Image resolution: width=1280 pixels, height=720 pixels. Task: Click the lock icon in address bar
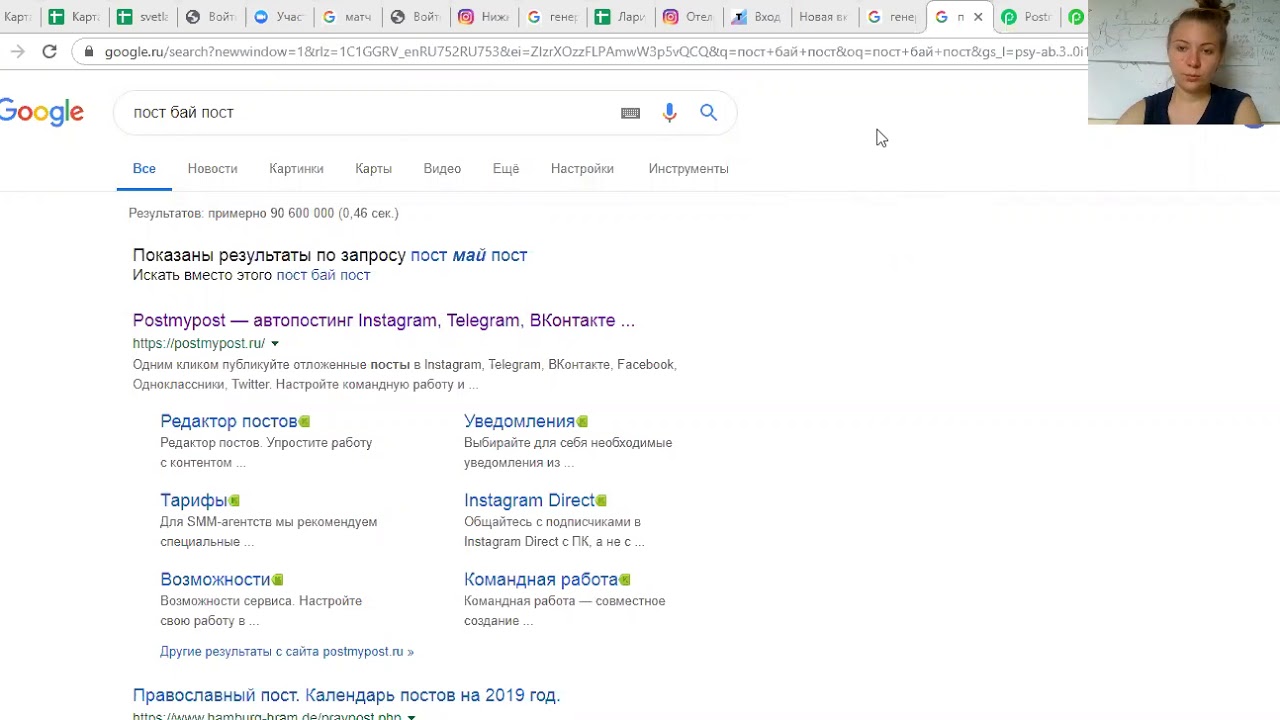[x=89, y=51]
